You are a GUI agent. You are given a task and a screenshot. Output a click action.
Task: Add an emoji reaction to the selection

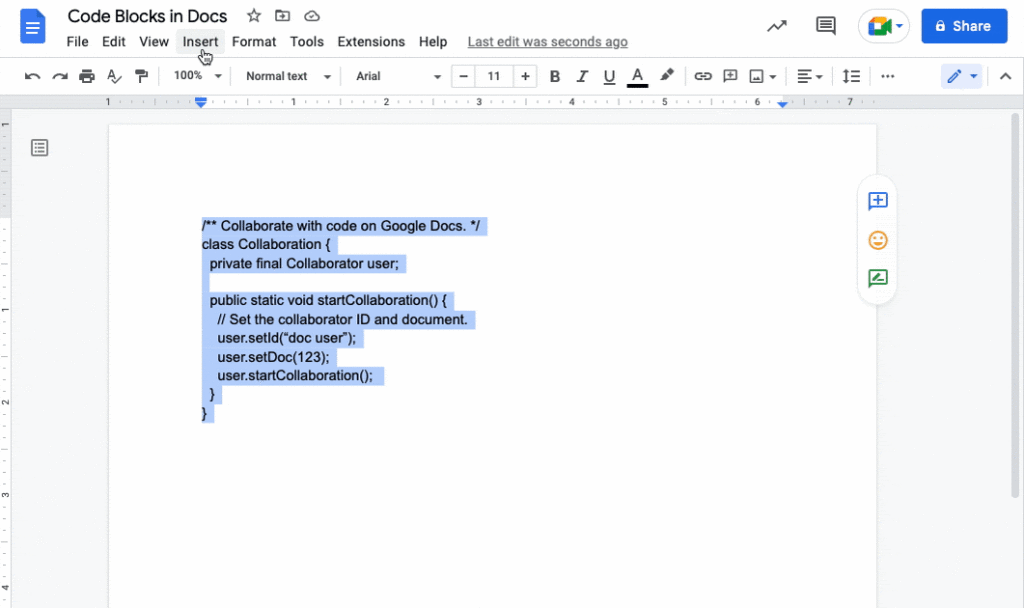coord(877,240)
